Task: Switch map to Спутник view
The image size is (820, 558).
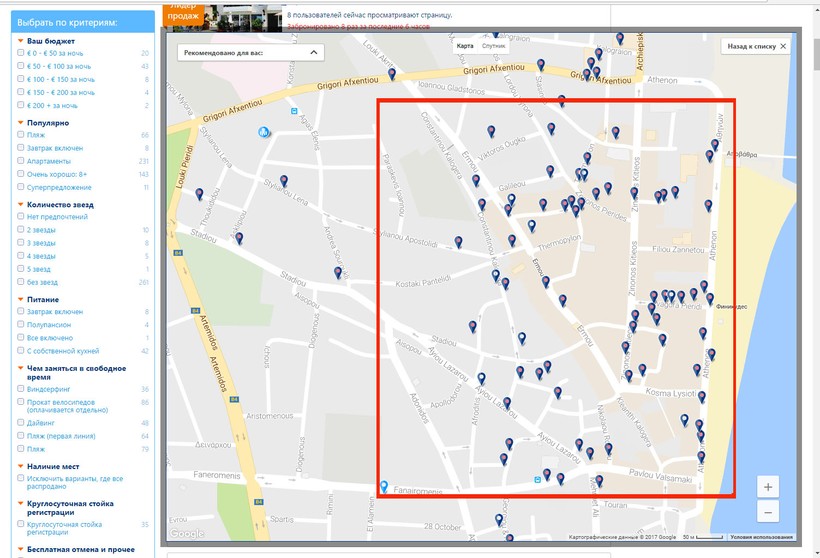Action: pos(494,46)
